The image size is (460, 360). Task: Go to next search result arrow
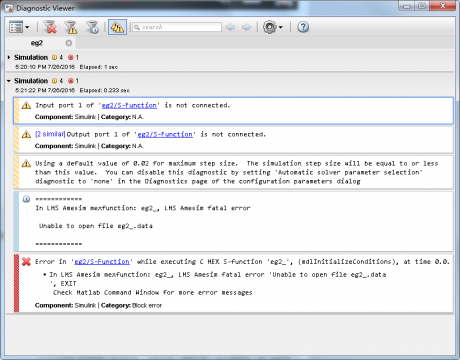tap(246, 27)
